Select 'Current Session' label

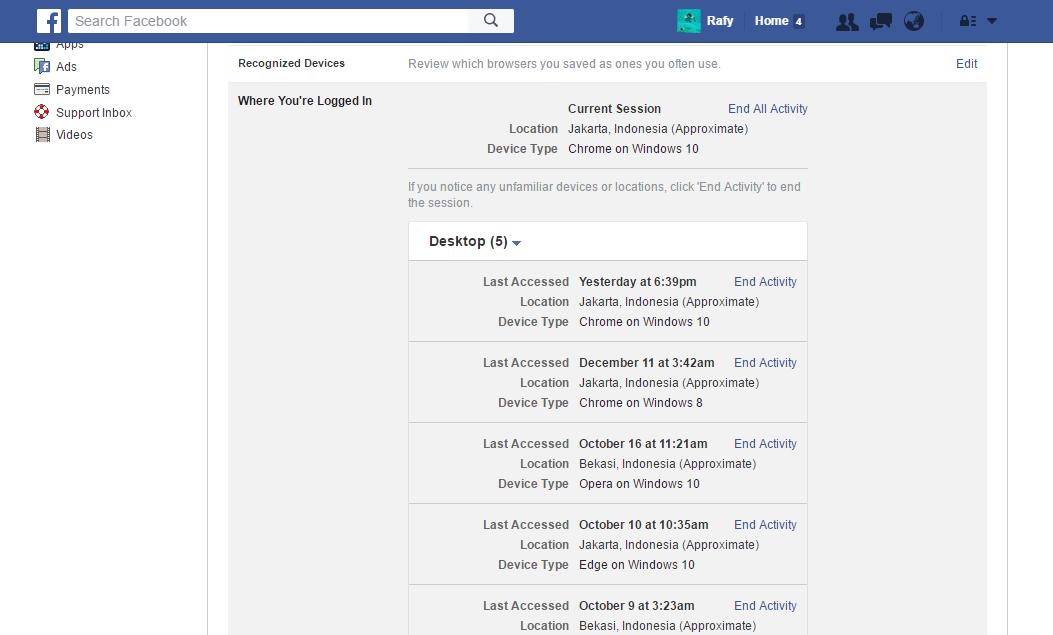pyautogui.click(x=614, y=109)
